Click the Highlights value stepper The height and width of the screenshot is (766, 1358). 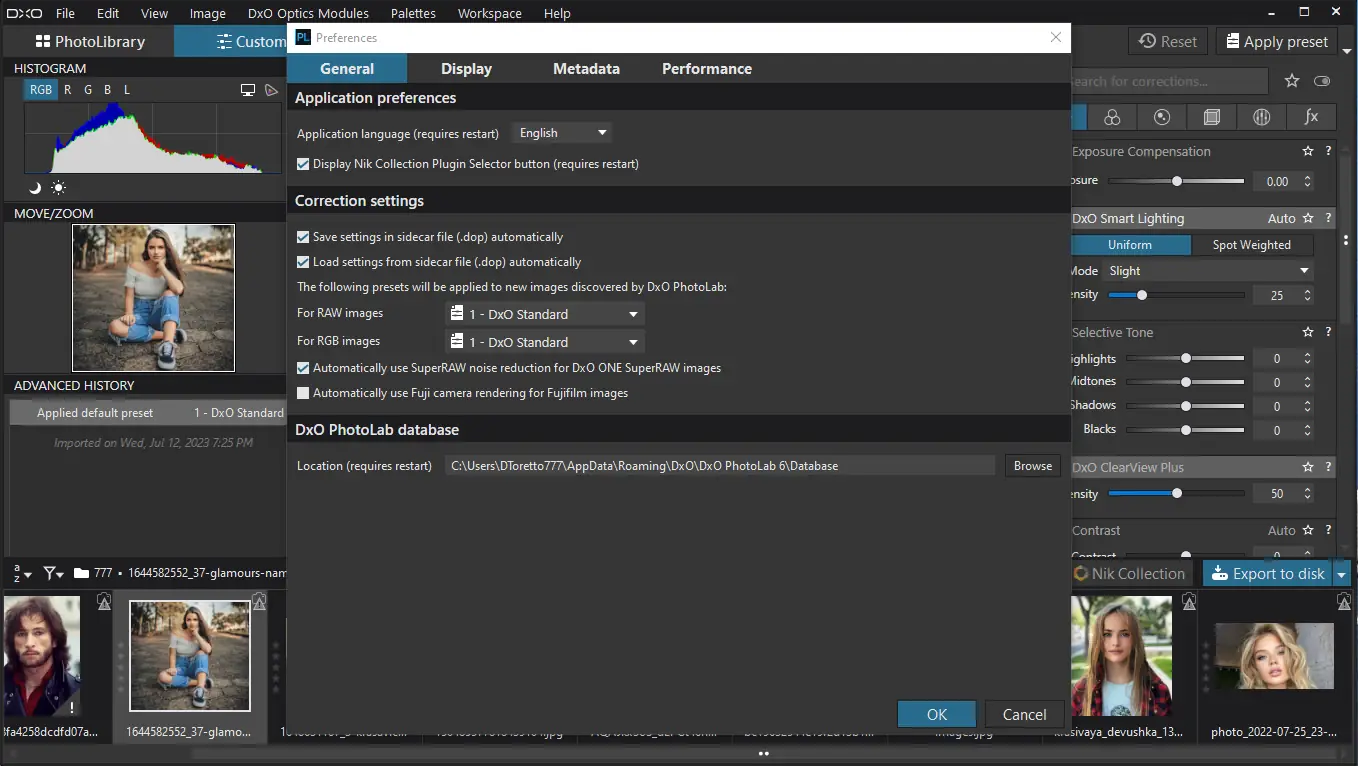[x=1307, y=359]
